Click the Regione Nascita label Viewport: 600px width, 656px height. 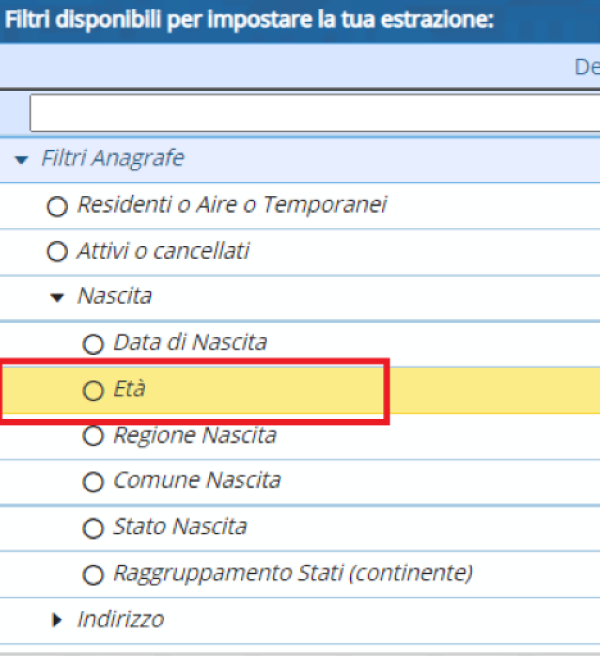point(195,435)
